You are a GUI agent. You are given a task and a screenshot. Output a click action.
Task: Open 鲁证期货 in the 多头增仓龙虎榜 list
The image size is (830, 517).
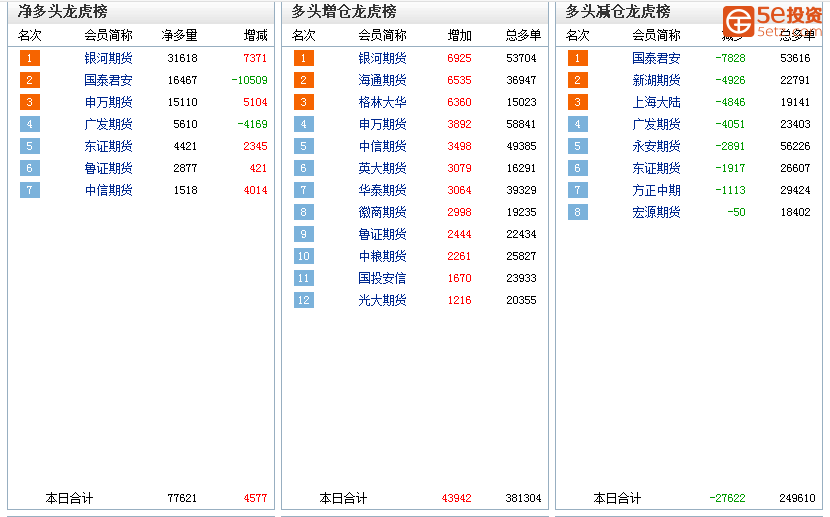(x=382, y=234)
